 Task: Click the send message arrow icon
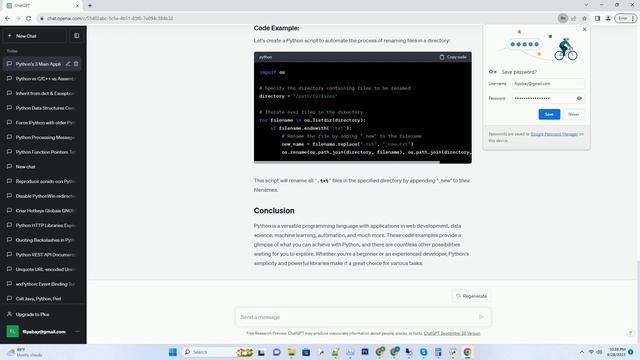pyautogui.click(x=481, y=317)
